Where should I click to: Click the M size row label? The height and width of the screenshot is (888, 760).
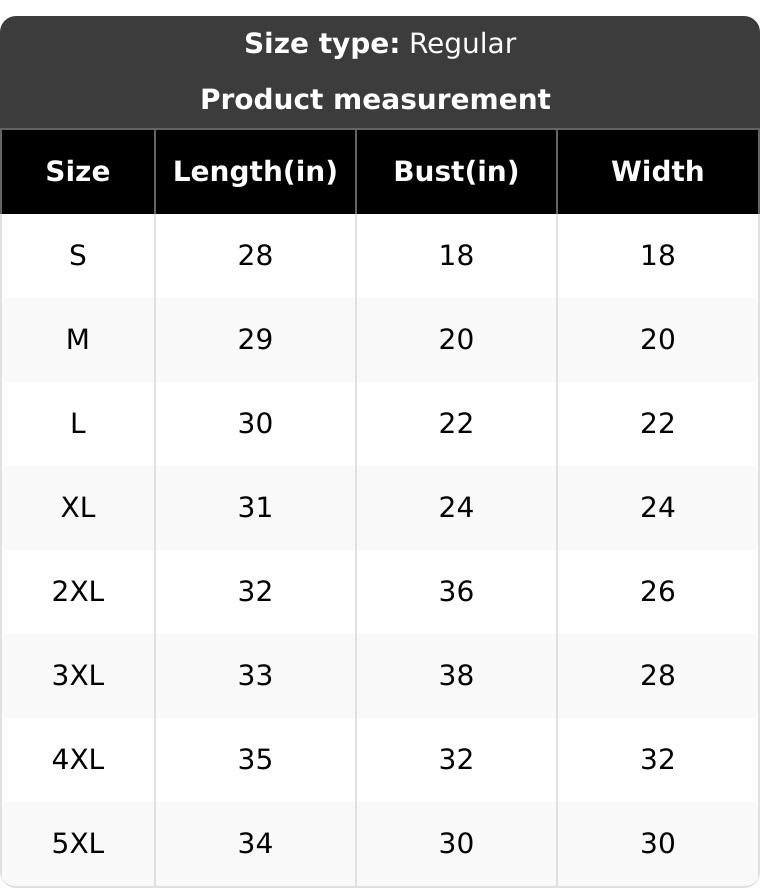click(x=78, y=340)
